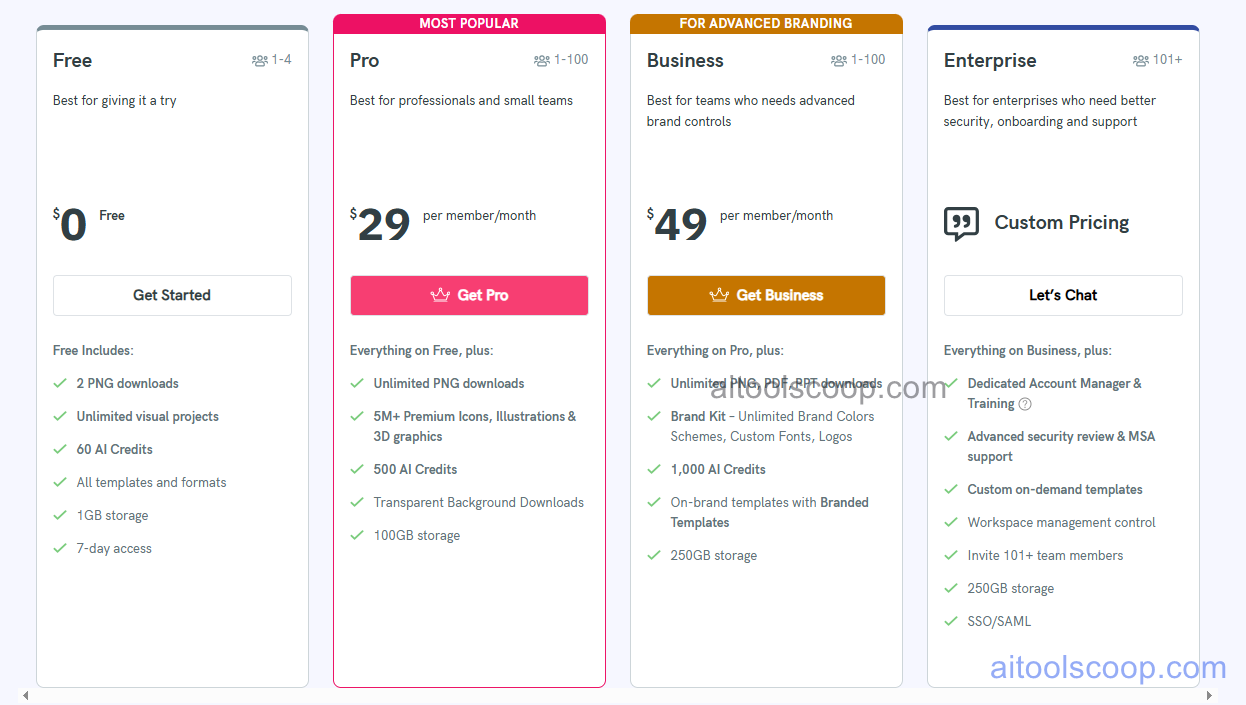Click the checkmark beside 500 AI Credits

click(357, 468)
